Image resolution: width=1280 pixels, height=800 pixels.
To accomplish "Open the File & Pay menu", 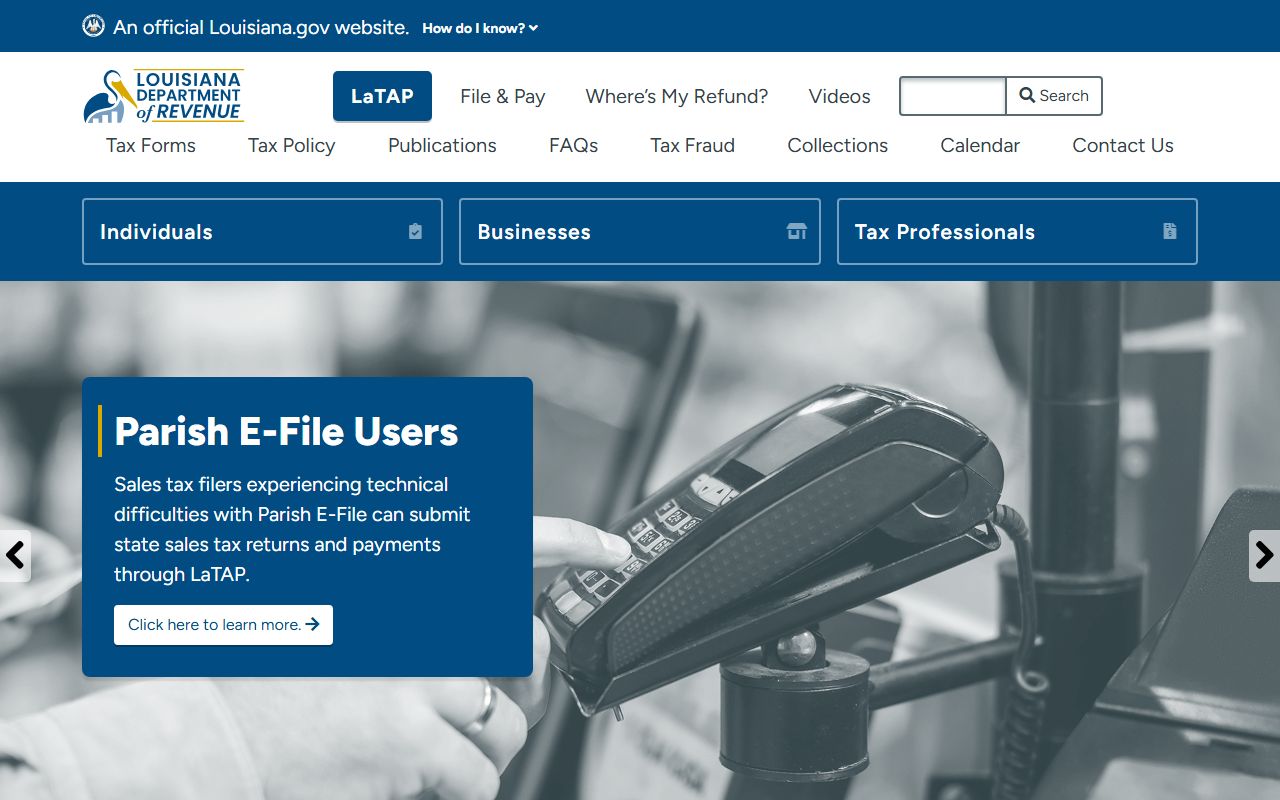I will click(503, 96).
